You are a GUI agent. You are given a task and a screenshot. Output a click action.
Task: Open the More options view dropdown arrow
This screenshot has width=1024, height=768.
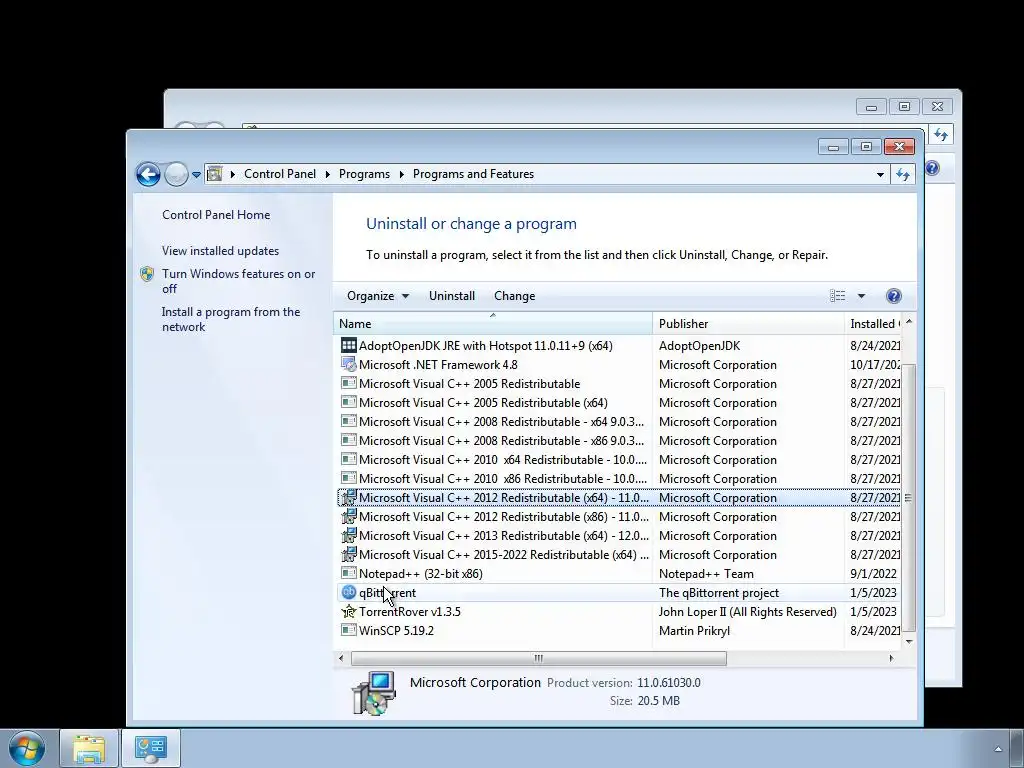(x=861, y=296)
